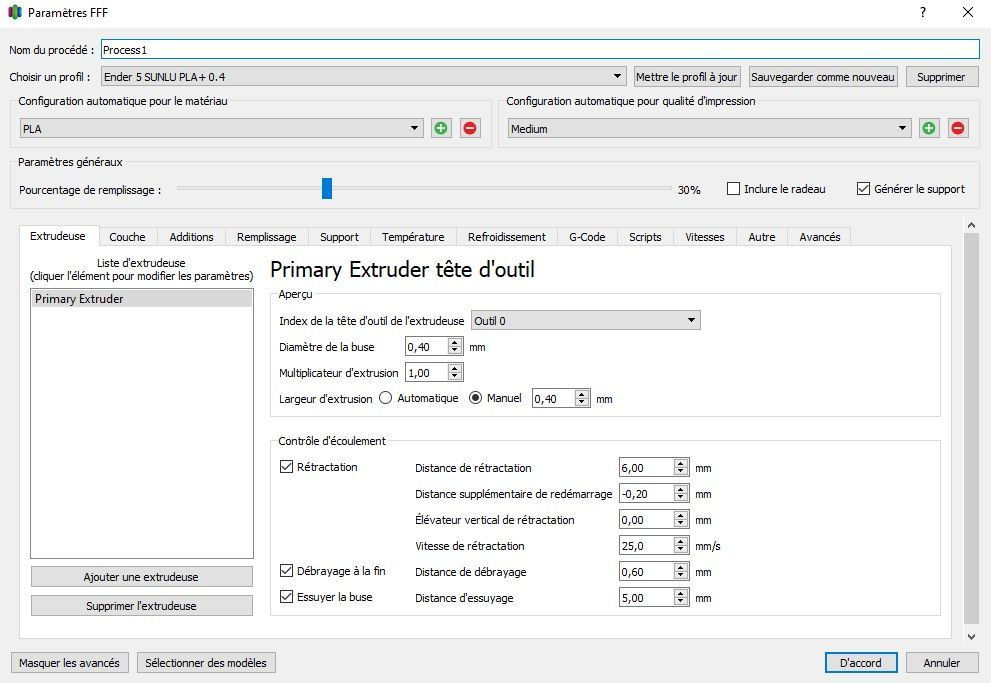Click Supprimer l'extrudeuse button
The width and height of the screenshot is (991, 683).
coord(141,605)
